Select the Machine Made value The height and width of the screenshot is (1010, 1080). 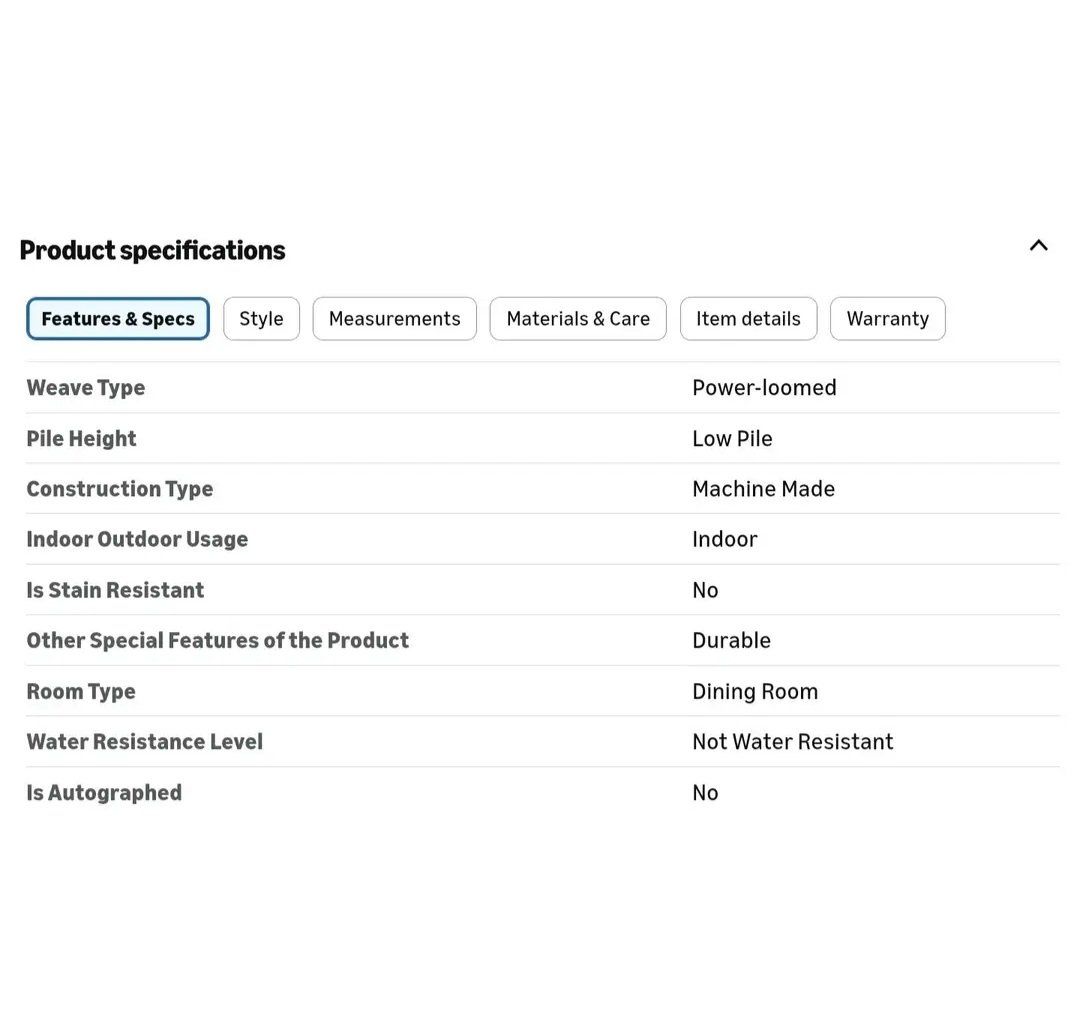[763, 489]
